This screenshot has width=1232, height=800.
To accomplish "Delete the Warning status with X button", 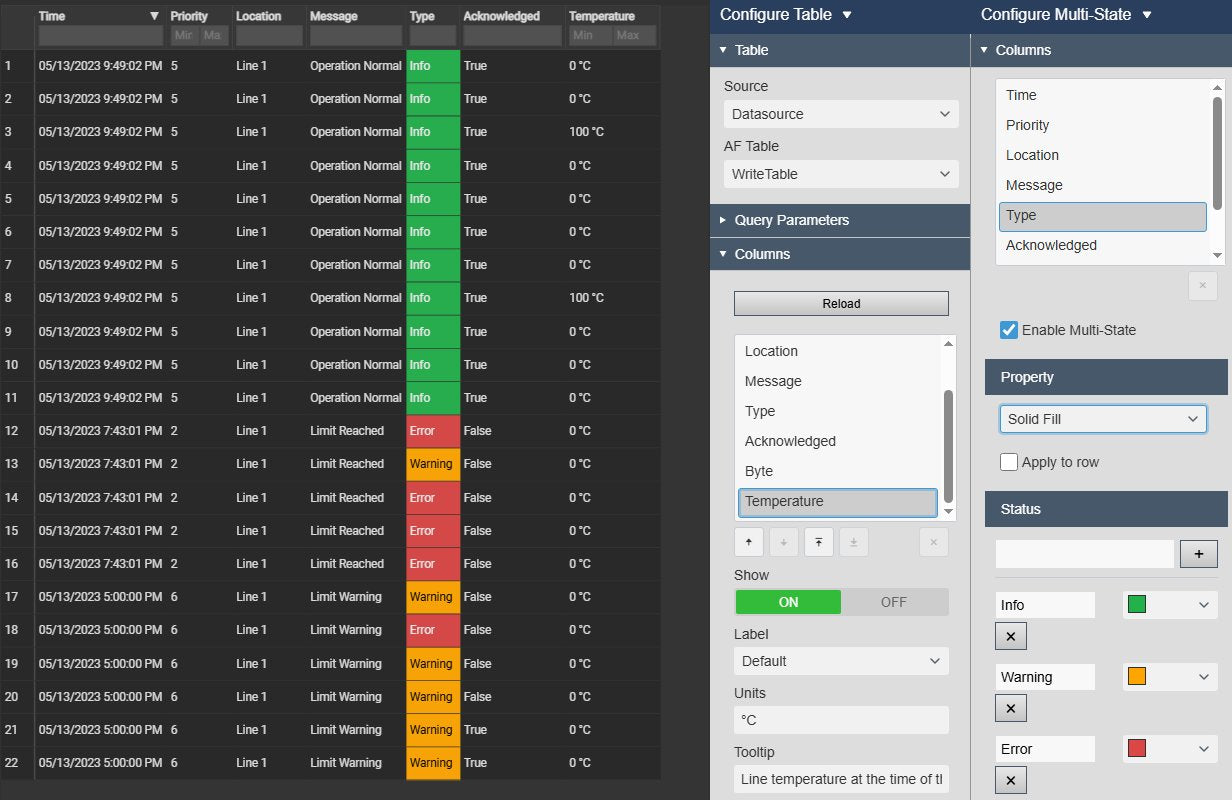I will click(1010, 708).
